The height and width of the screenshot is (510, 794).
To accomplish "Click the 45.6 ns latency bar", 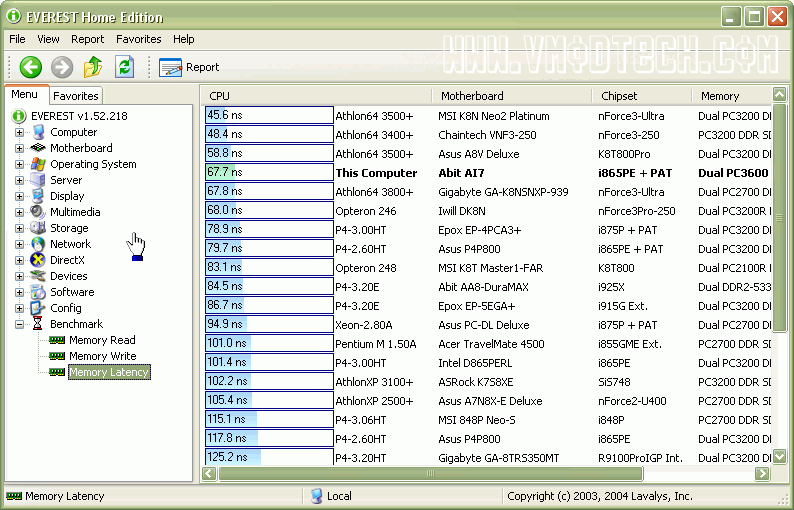I will [269, 115].
